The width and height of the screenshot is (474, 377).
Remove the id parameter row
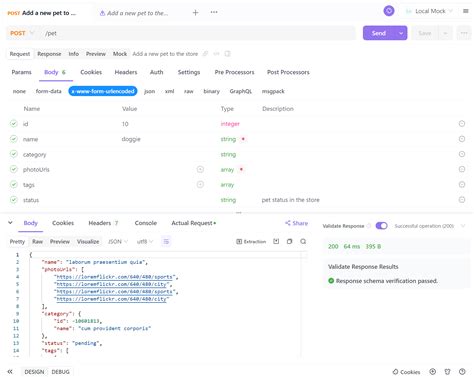(x=462, y=124)
